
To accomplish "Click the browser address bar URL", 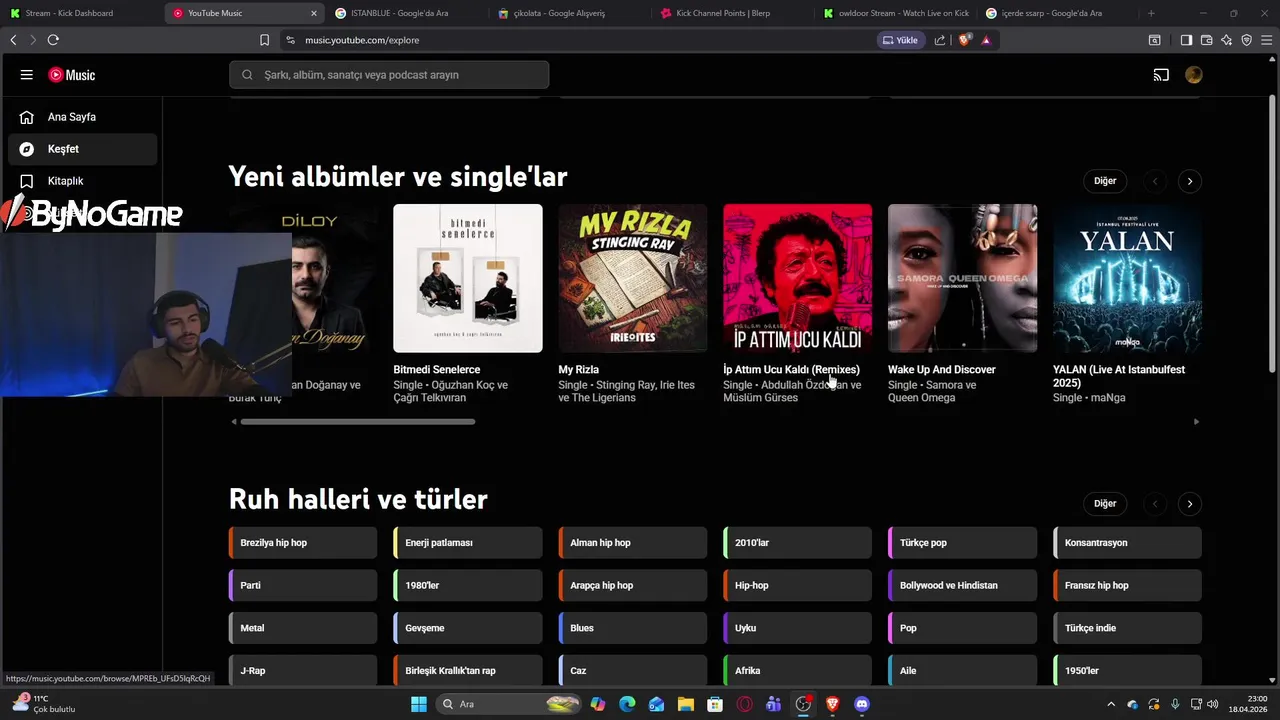I will [362, 40].
